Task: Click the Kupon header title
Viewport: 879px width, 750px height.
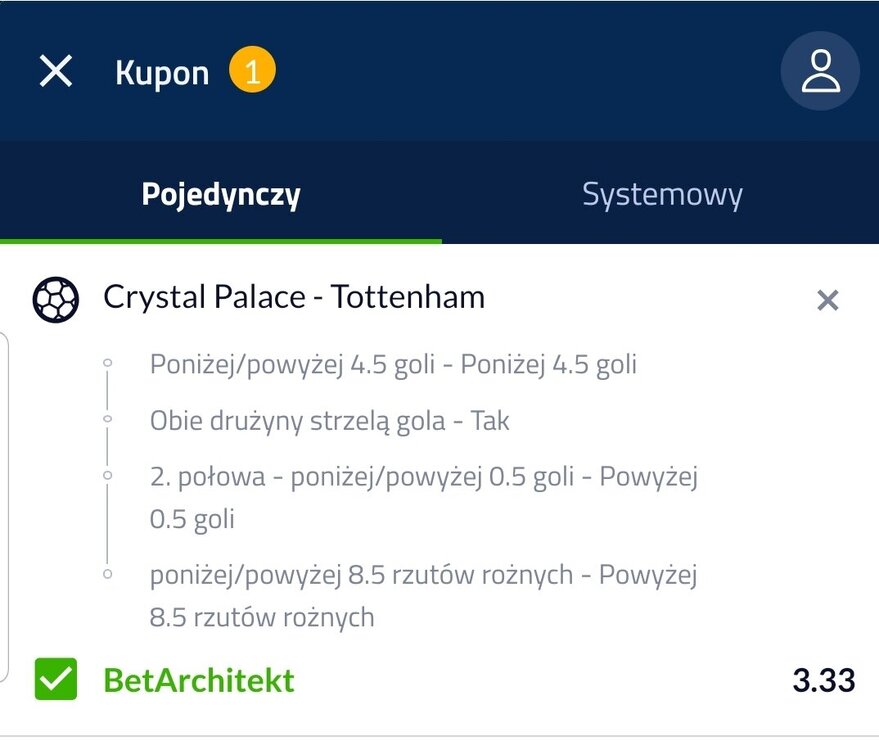Action: pyautogui.click(x=162, y=73)
